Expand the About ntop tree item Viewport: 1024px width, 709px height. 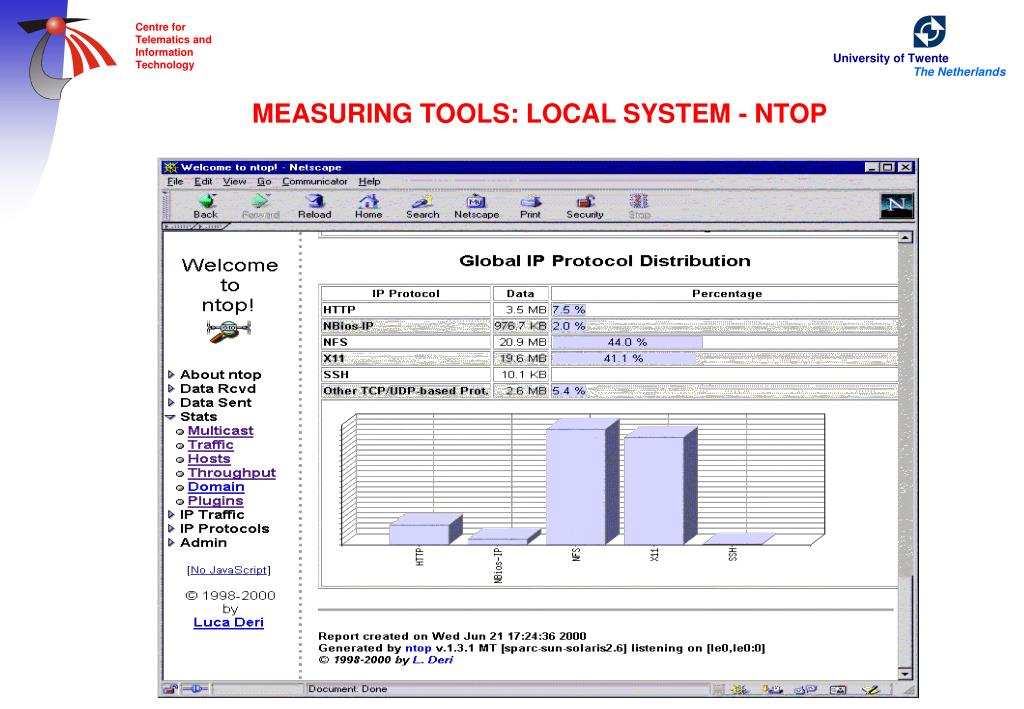click(171, 375)
